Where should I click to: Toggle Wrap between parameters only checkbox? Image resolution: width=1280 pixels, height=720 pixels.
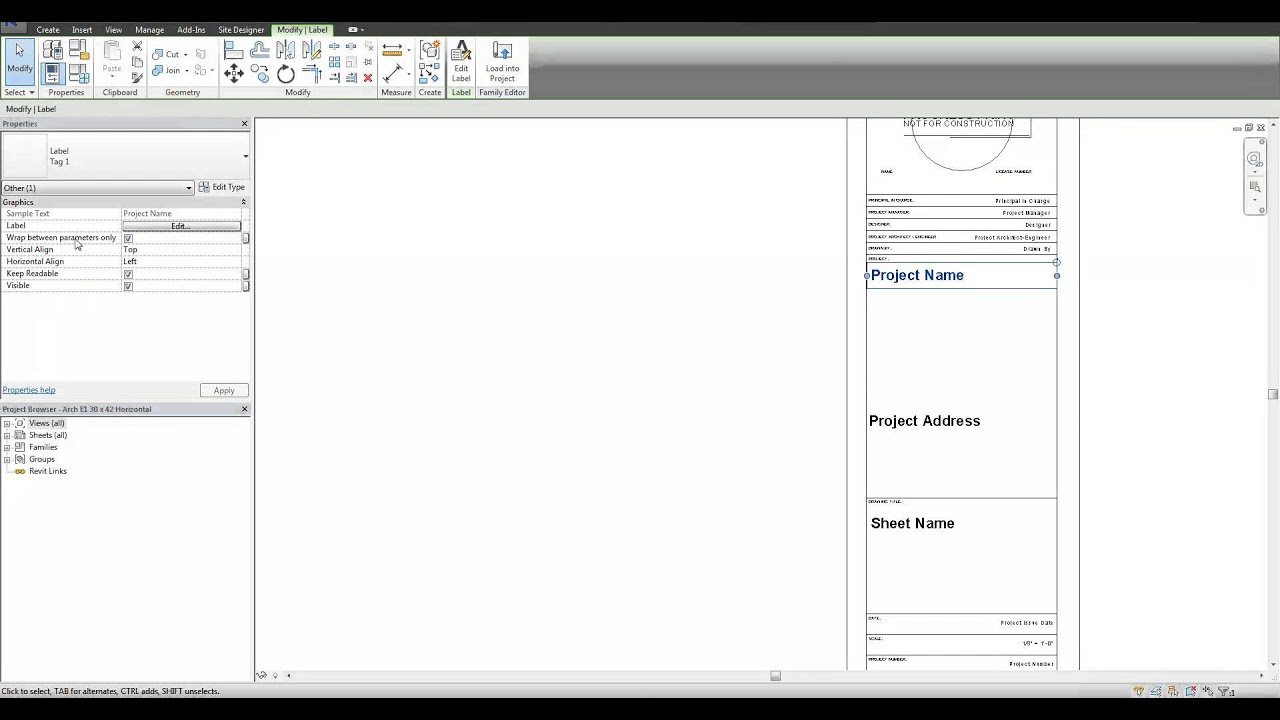pyautogui.click(x=128, y=238)
